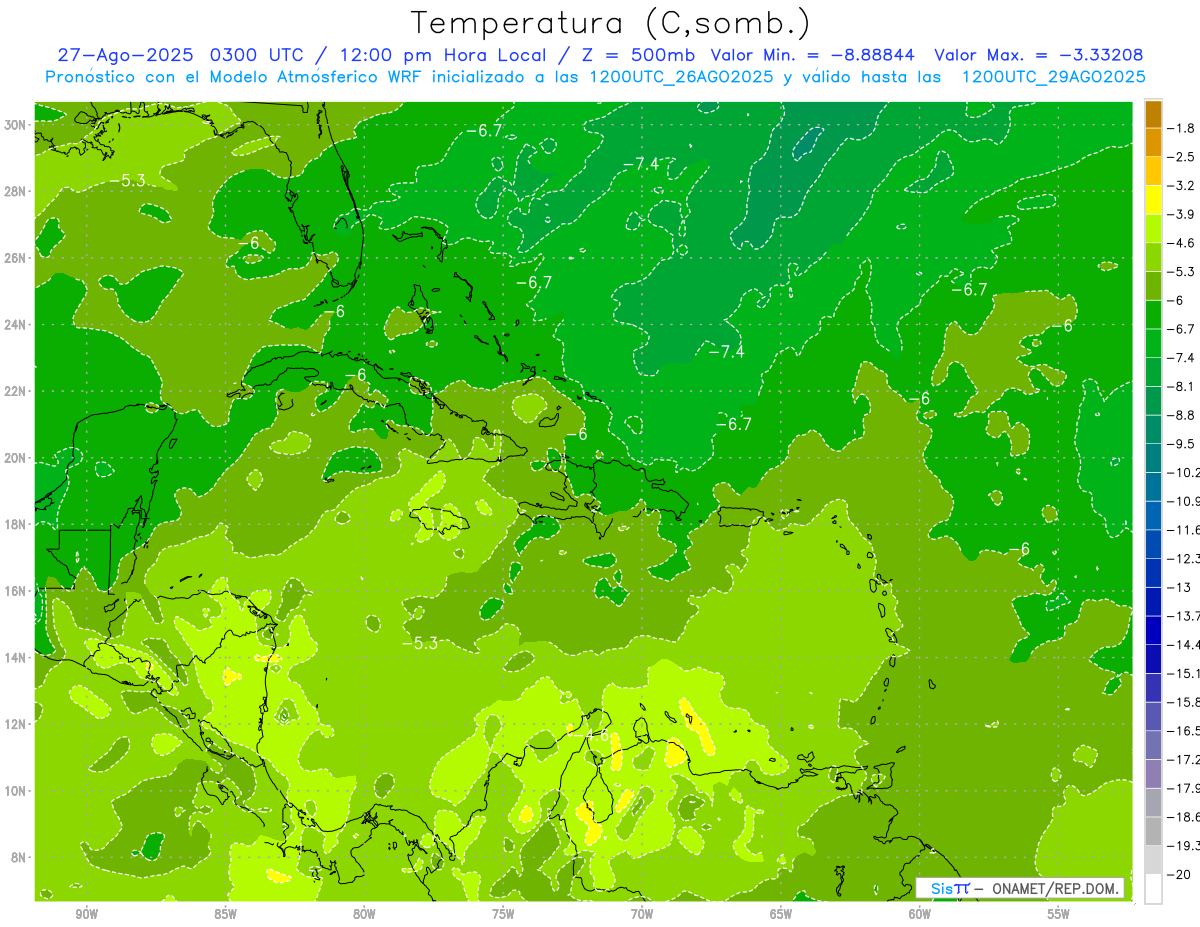The image size is (1200, 927).
Task: Click the '22N' latitude axis label
Action: pos(17,391)
